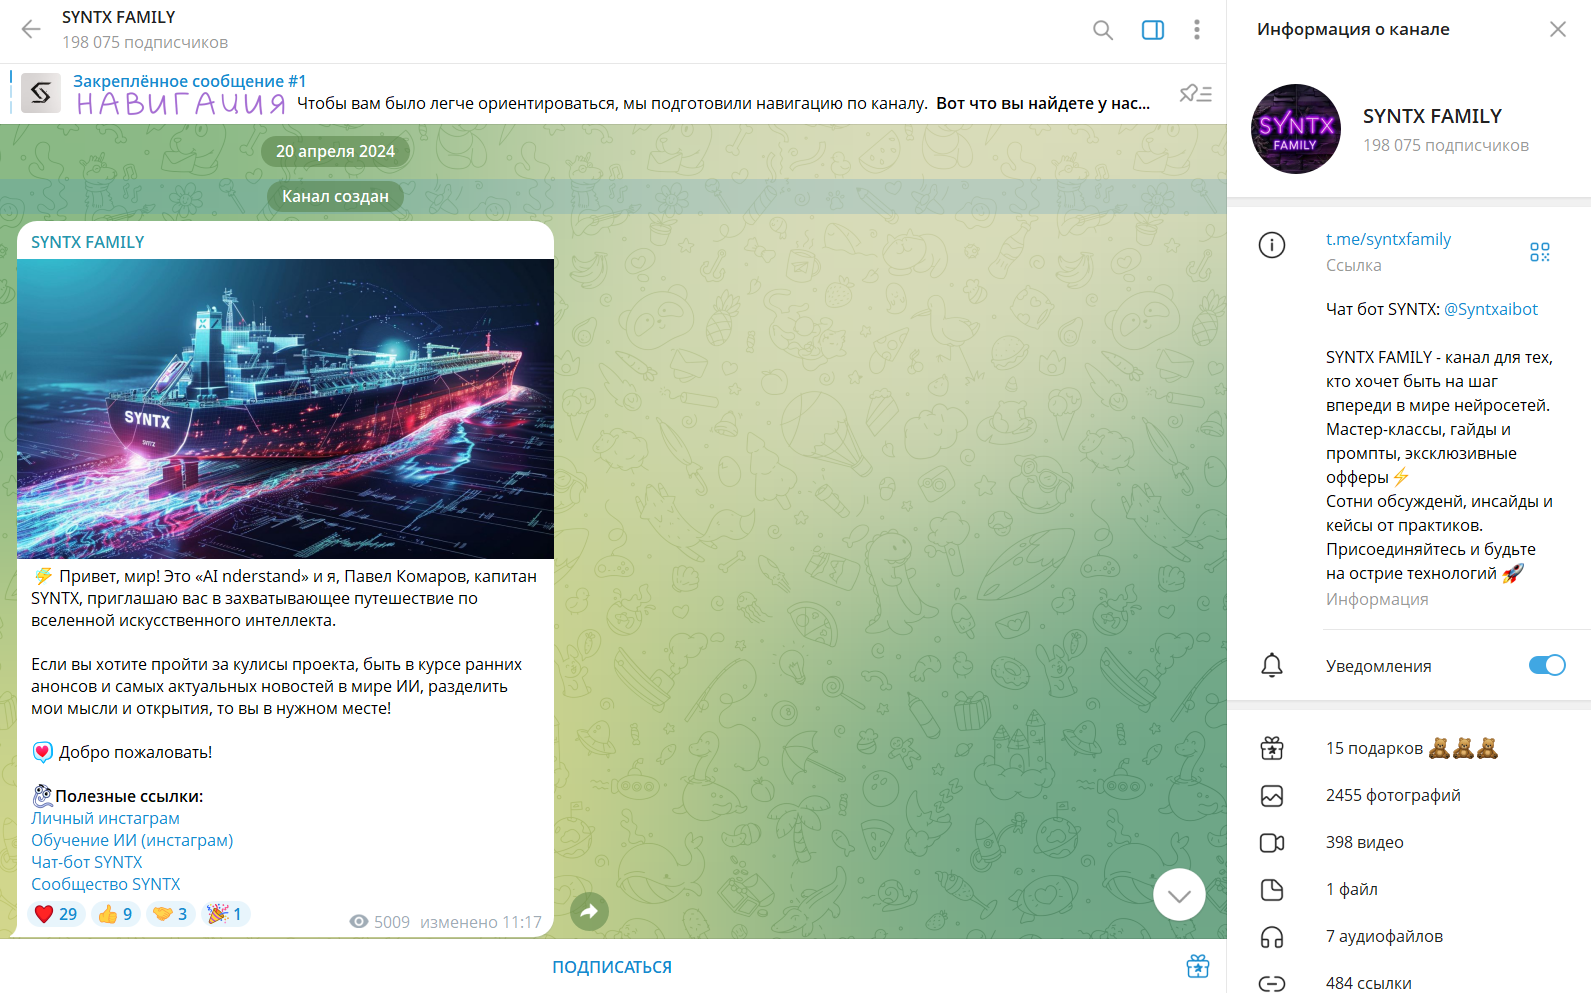Send a gift using bottom gift icon
Screen dimensions: 1591x993
pyautogui.click(x=1197, y=967)
